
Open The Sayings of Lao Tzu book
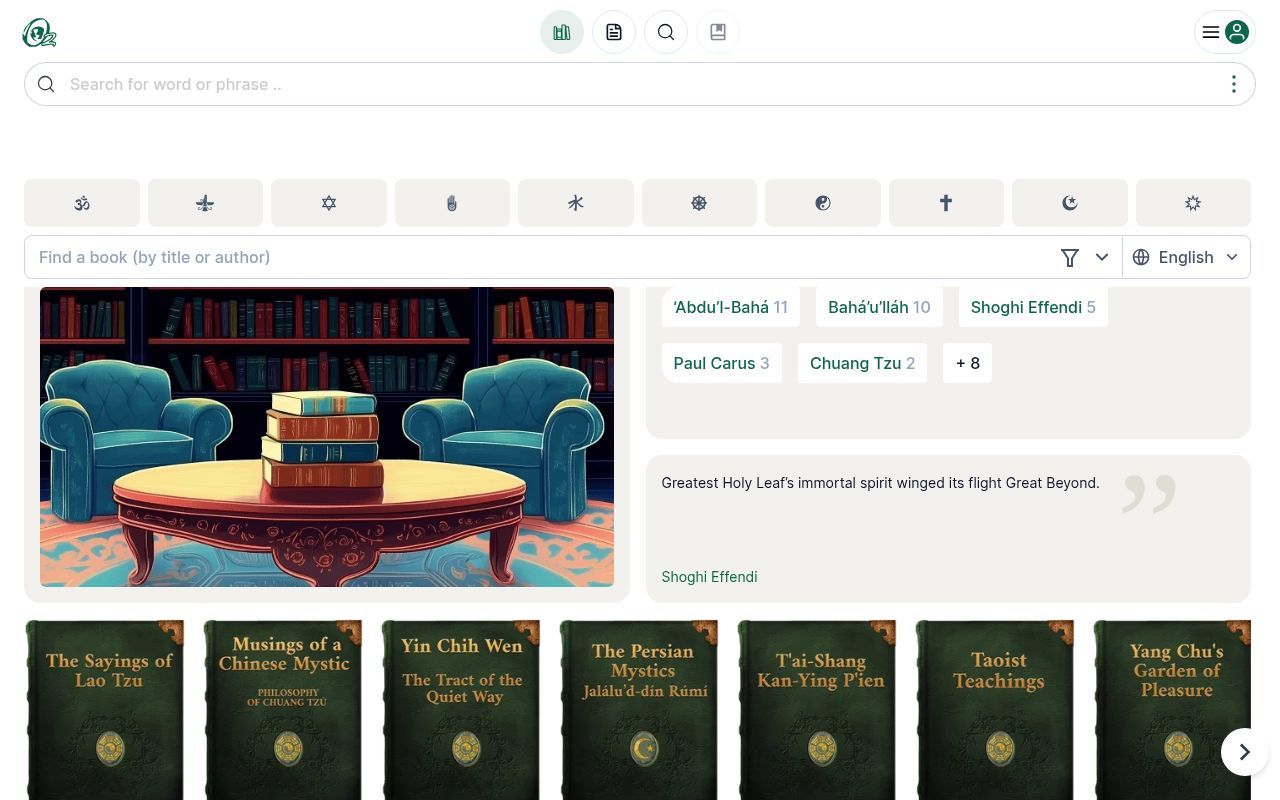pos(105,710)
